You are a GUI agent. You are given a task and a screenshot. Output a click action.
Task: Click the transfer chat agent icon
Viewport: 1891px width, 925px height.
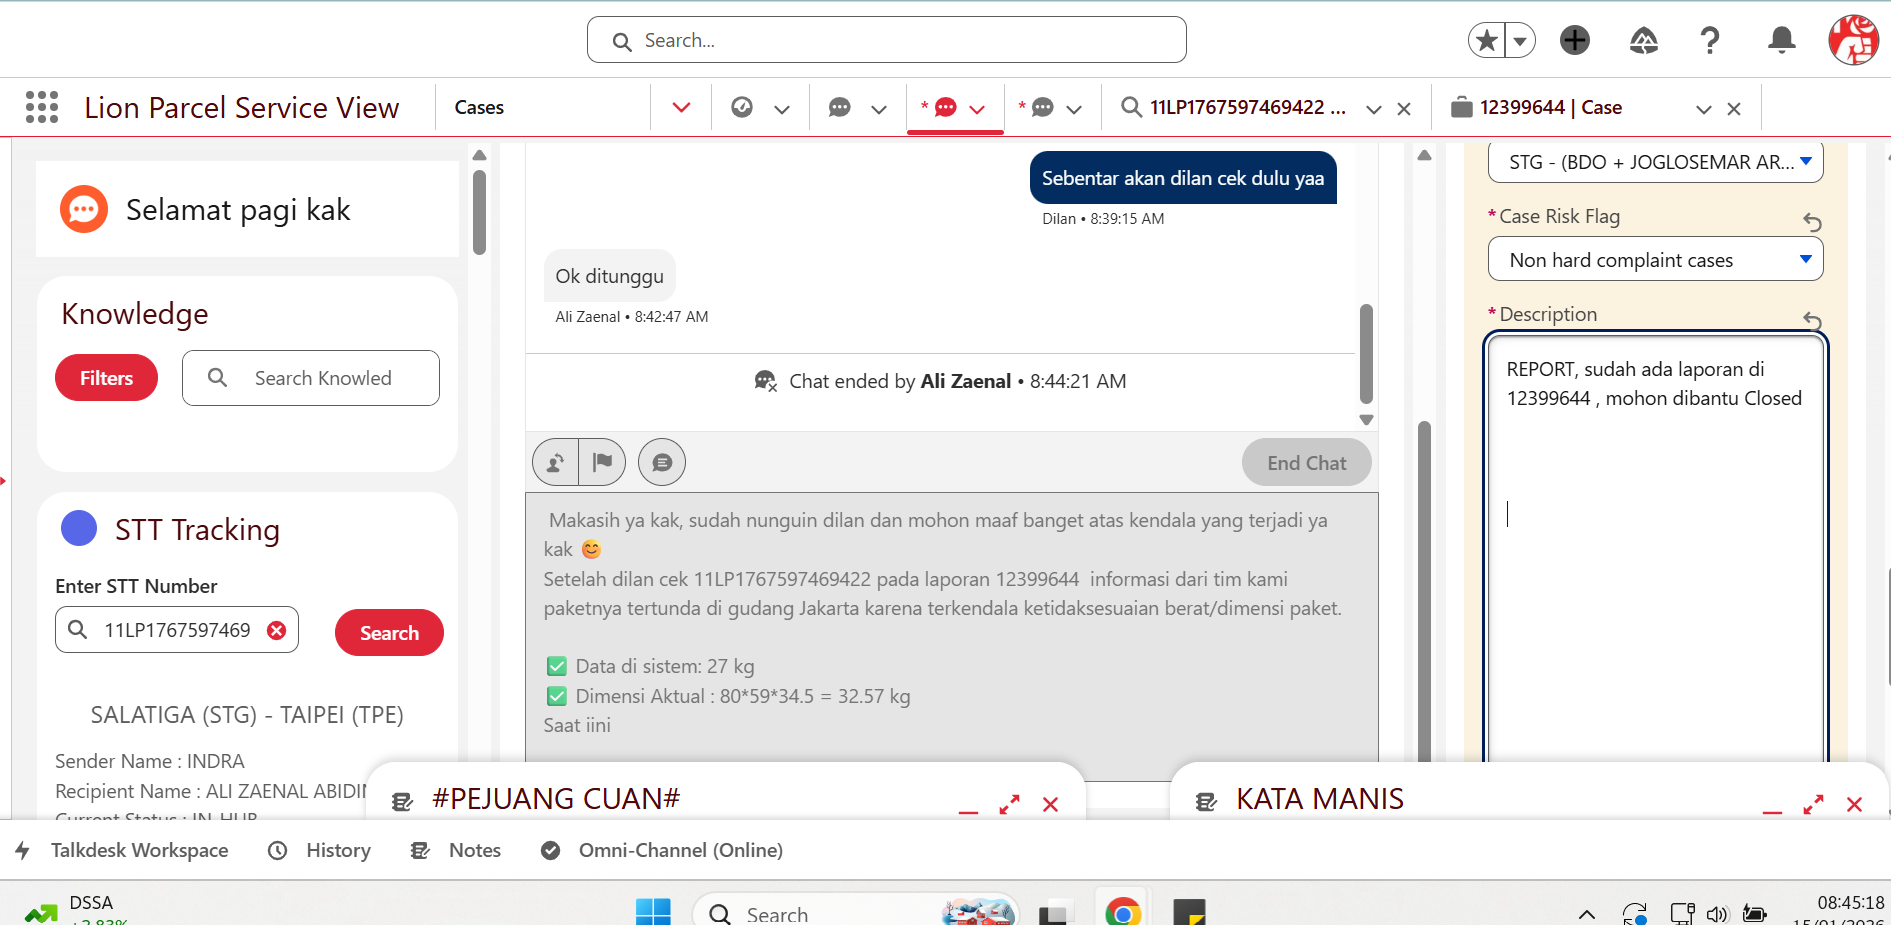(x=556, y=462)
